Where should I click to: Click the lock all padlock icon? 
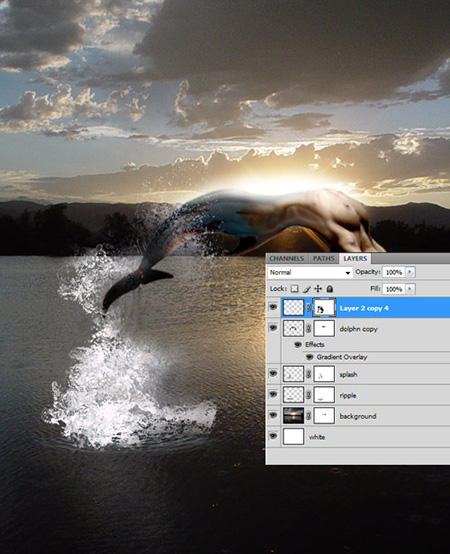[330, 289]
